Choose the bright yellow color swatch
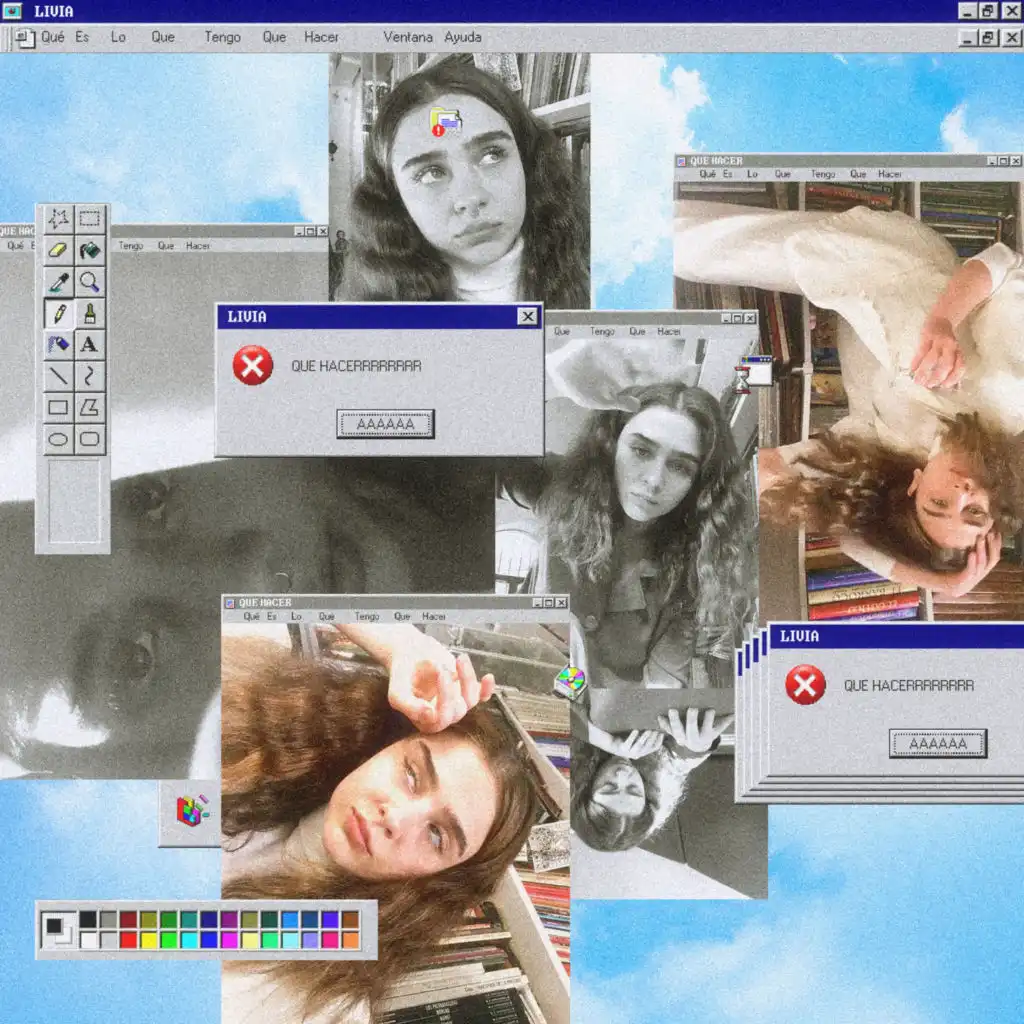Image resolution: width=1024 pixels, height=1024 pixels. pos(149,940)
